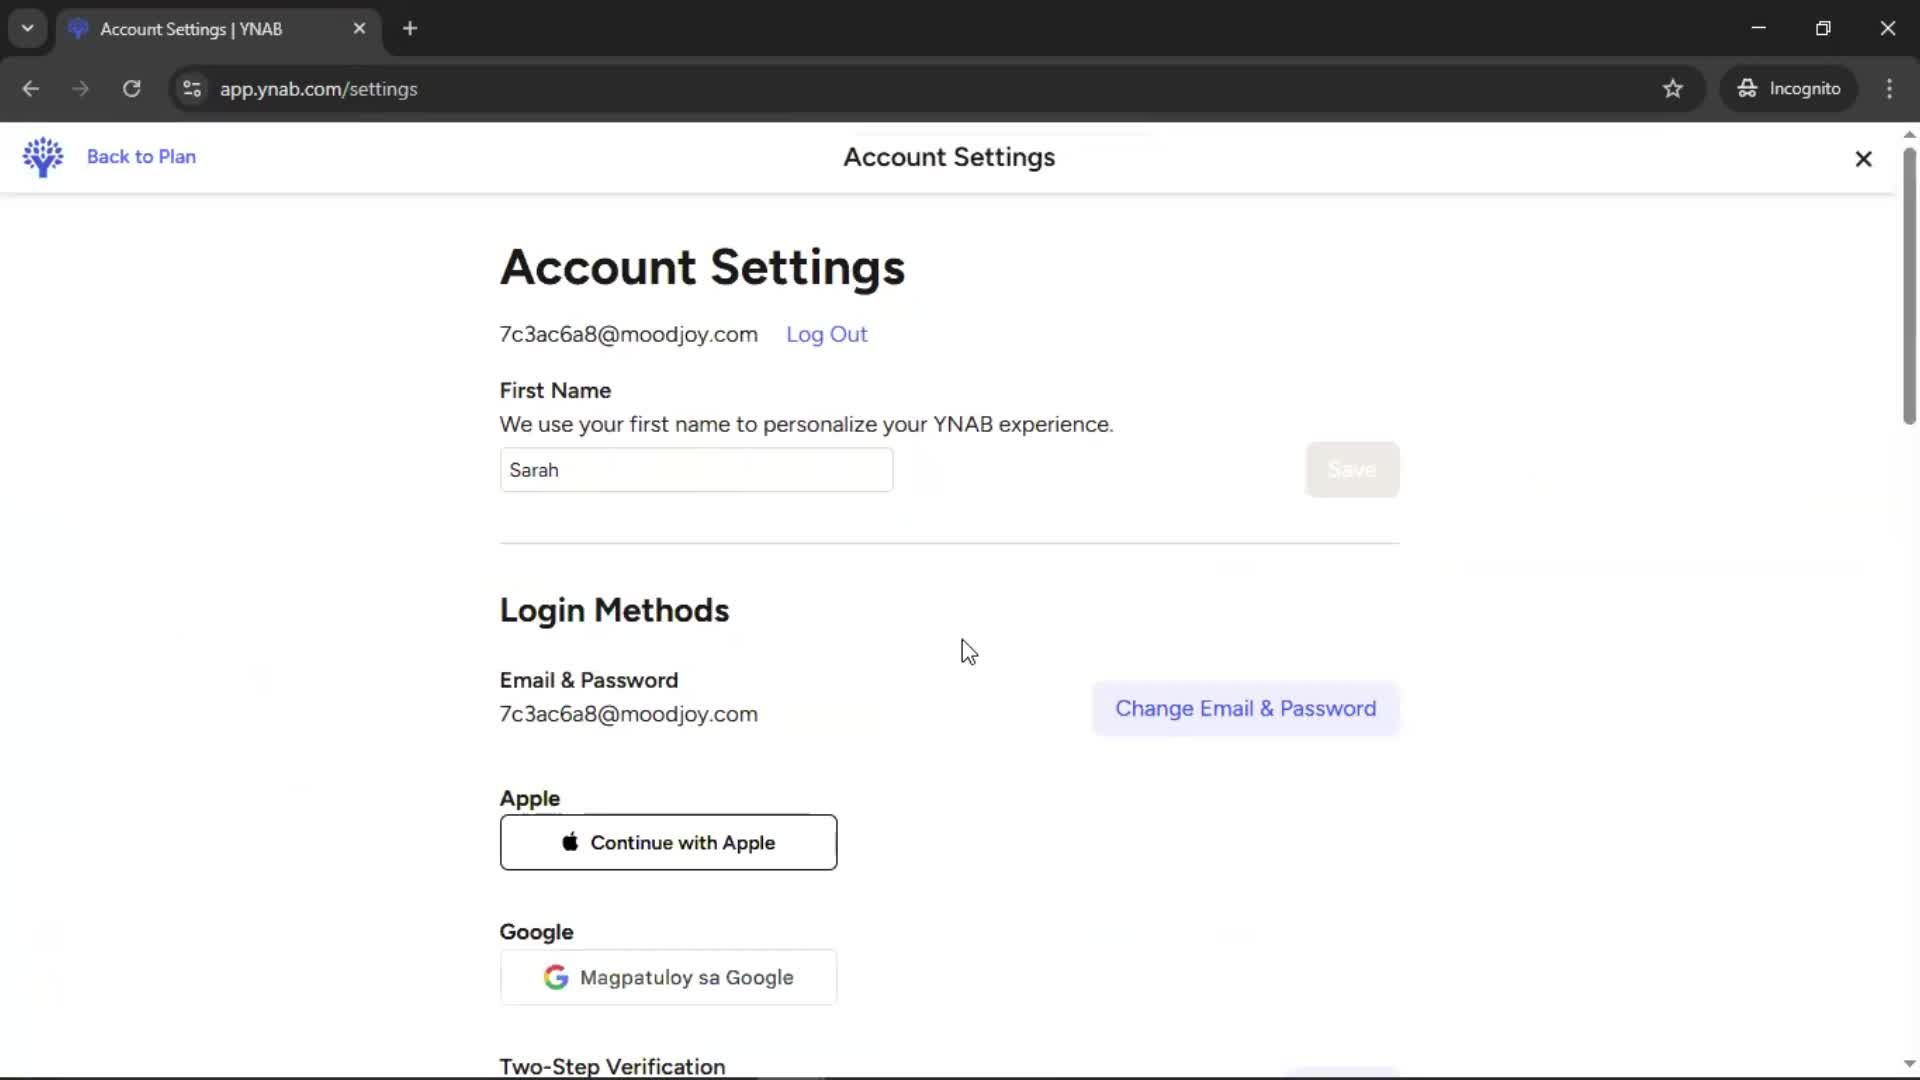Minimize the browser window
Image resolution: width=1920 pixels, height=1080 pixels.
(1759, 29)
